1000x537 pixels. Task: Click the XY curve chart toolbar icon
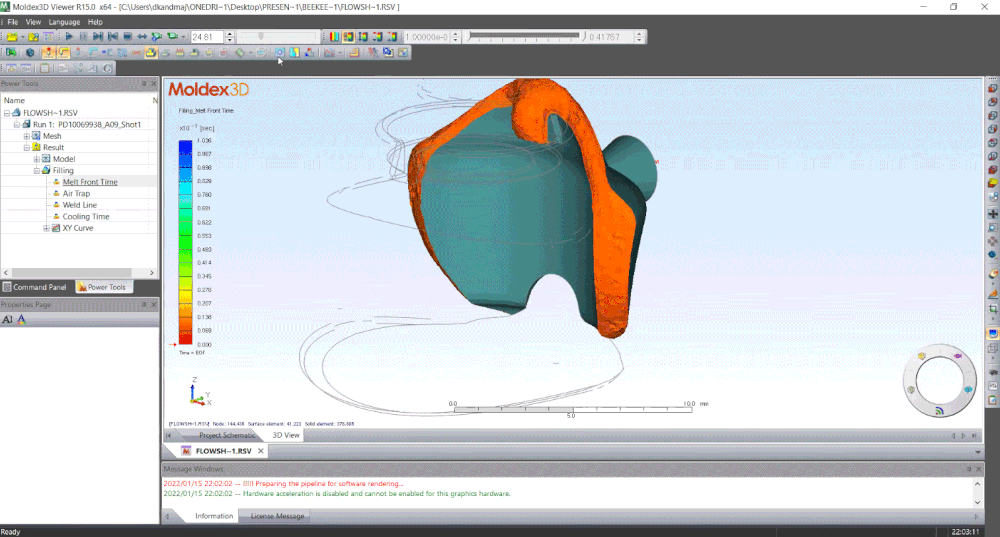[329, 53]
